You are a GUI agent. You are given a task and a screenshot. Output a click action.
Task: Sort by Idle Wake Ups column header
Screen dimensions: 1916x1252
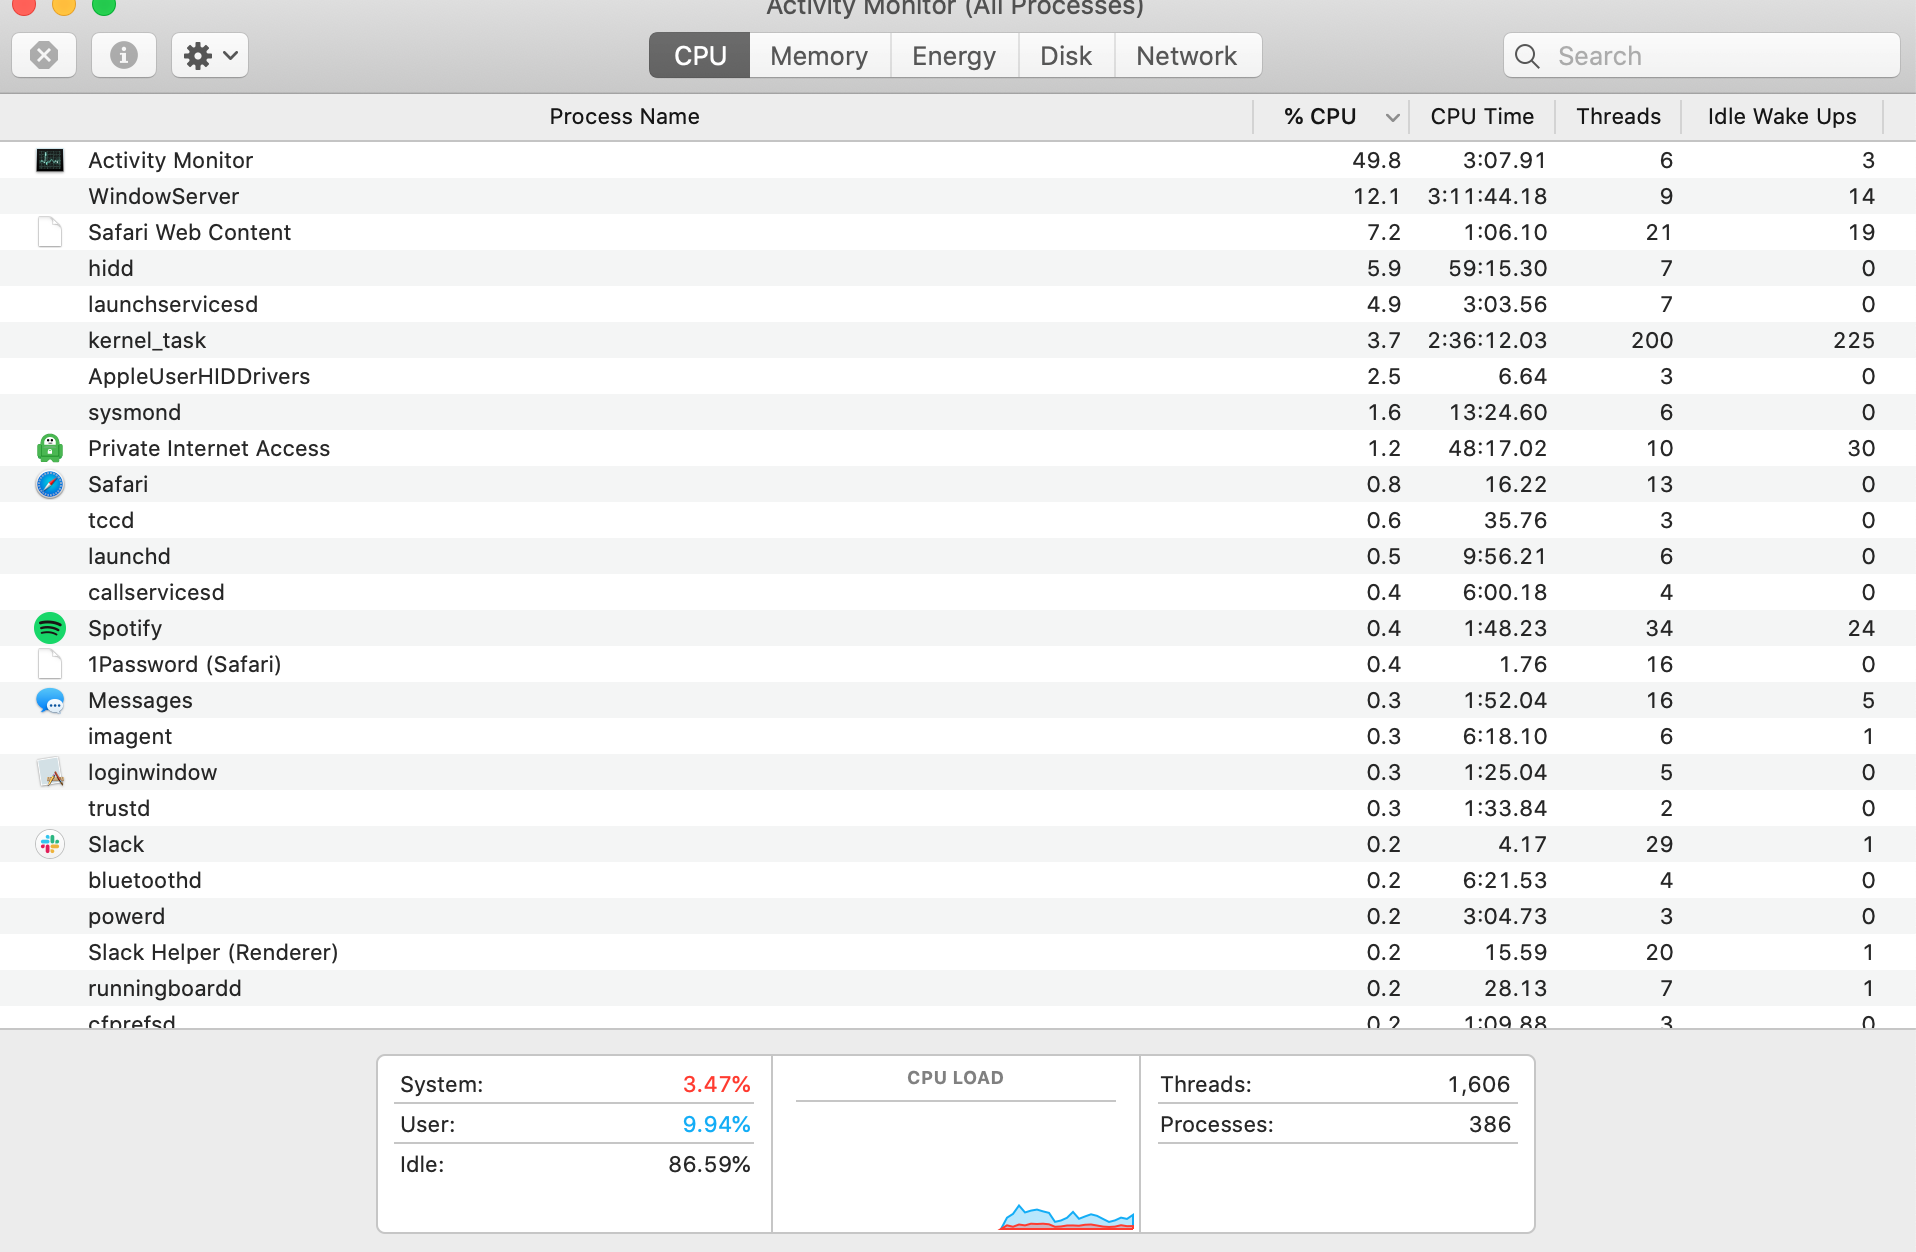(1781, 116)
